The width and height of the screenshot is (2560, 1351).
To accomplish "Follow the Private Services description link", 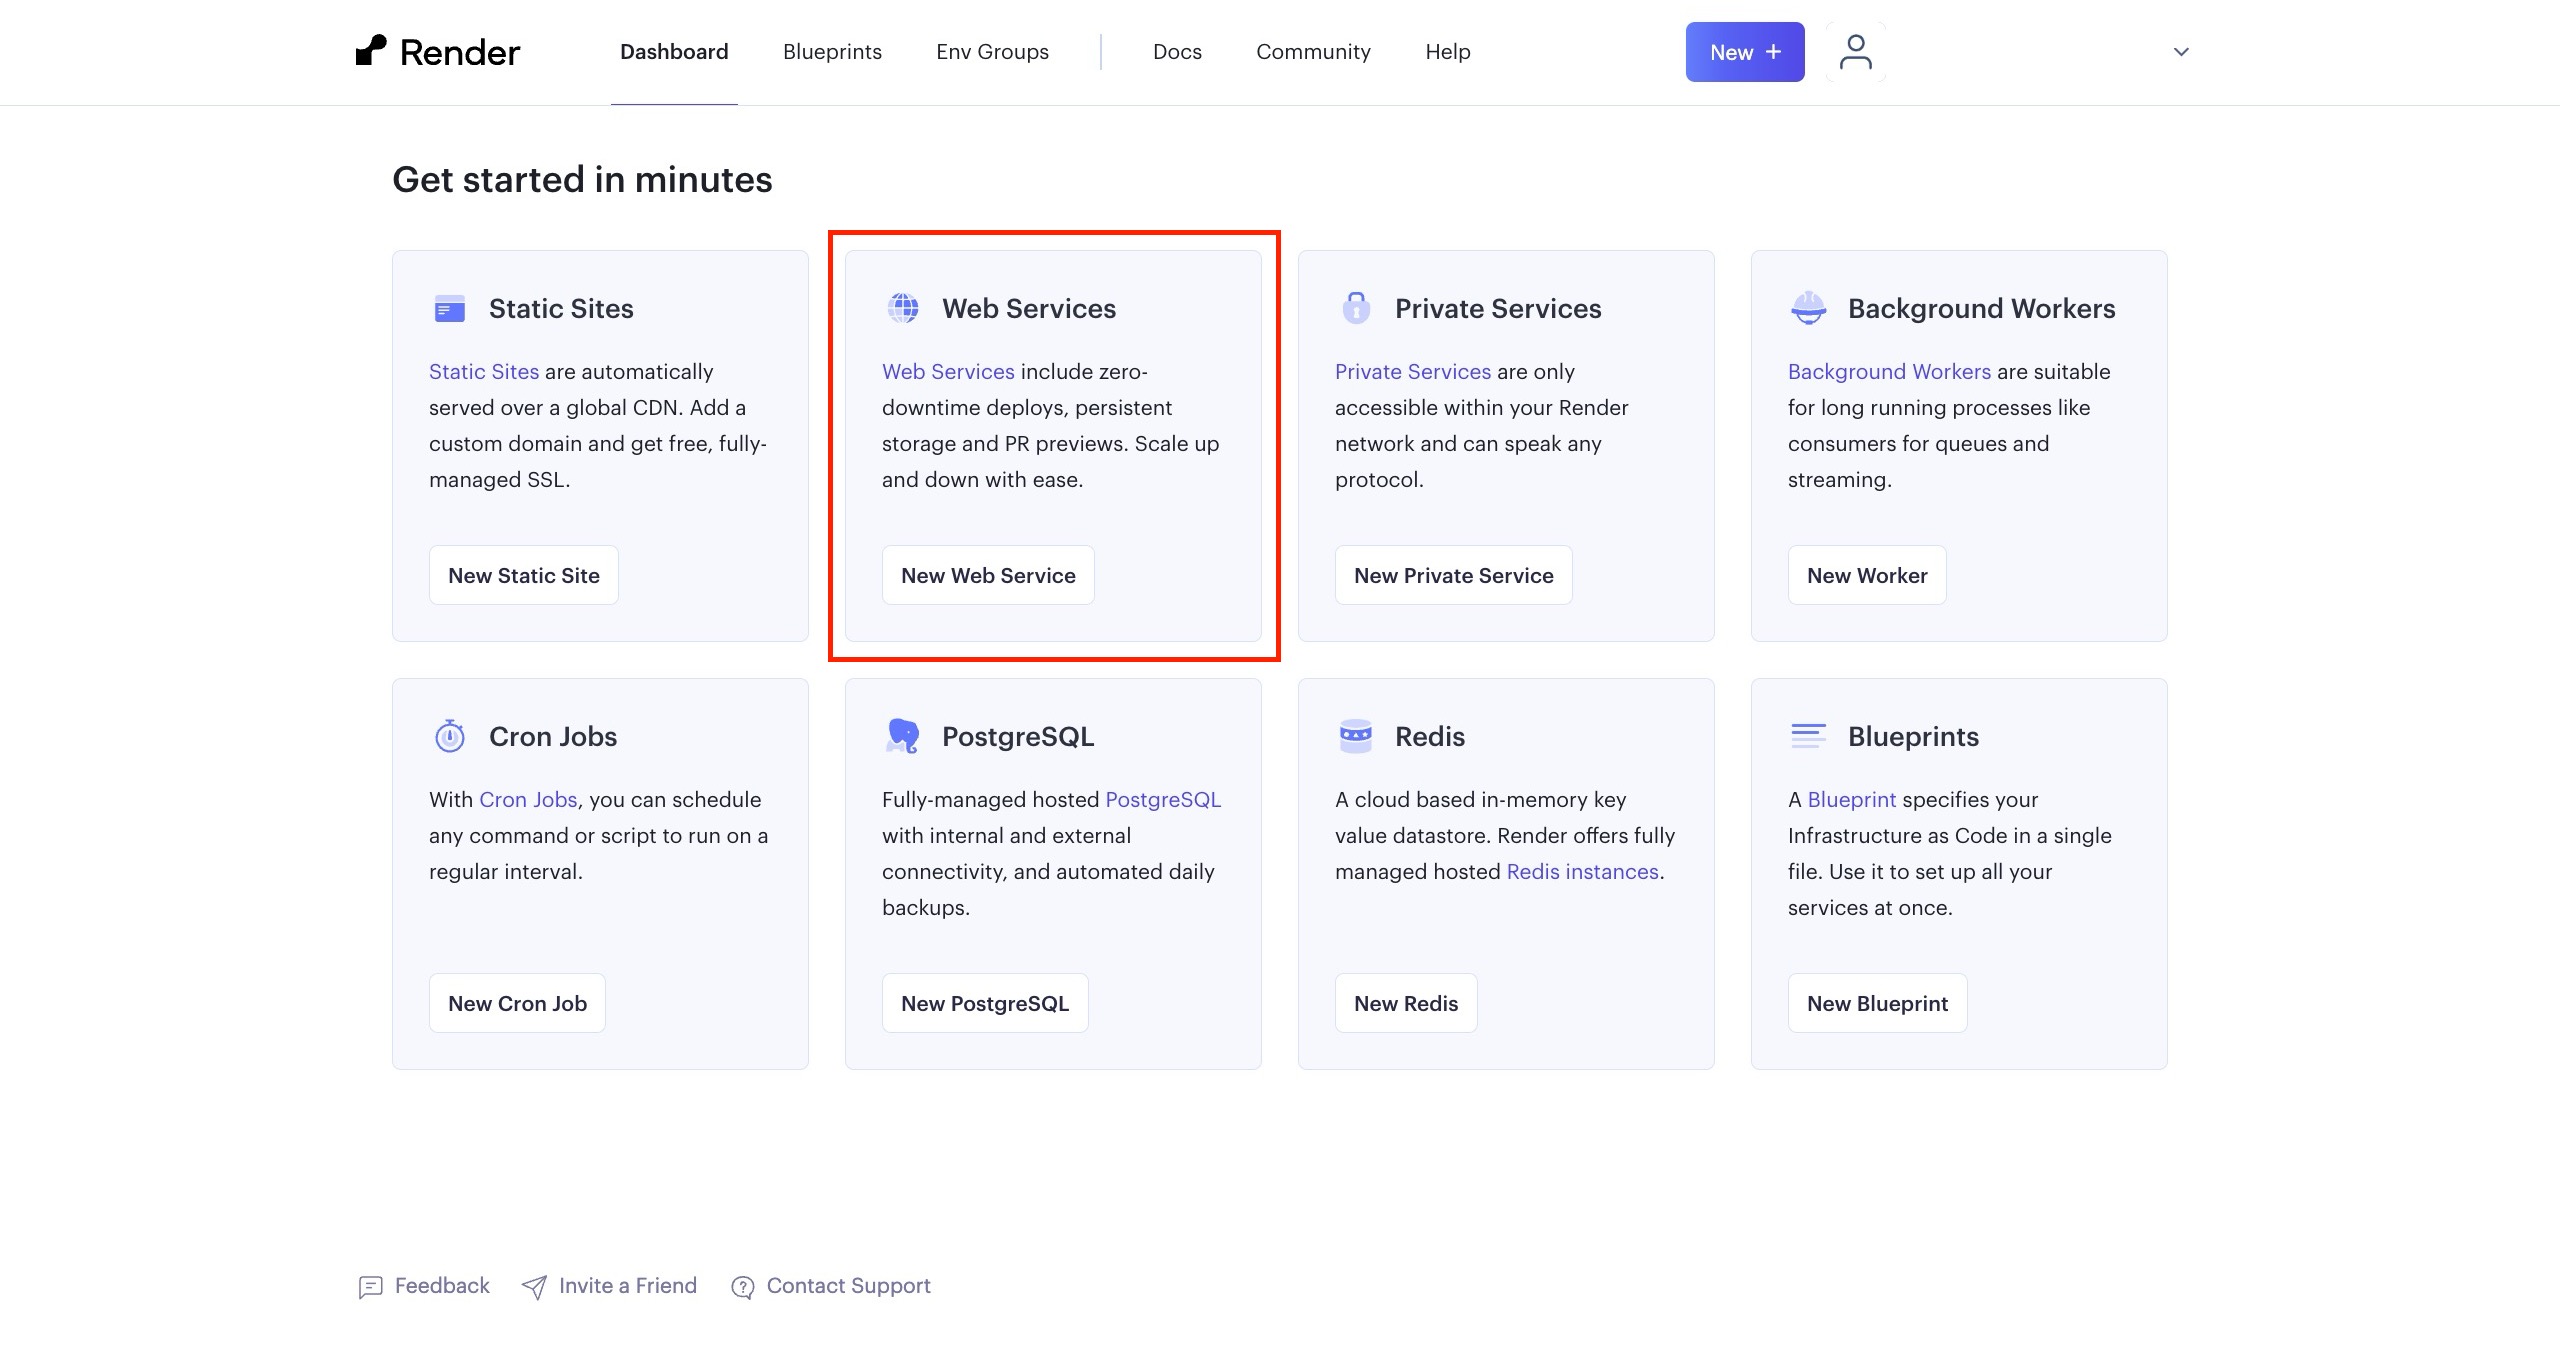I will (1413, 371).
